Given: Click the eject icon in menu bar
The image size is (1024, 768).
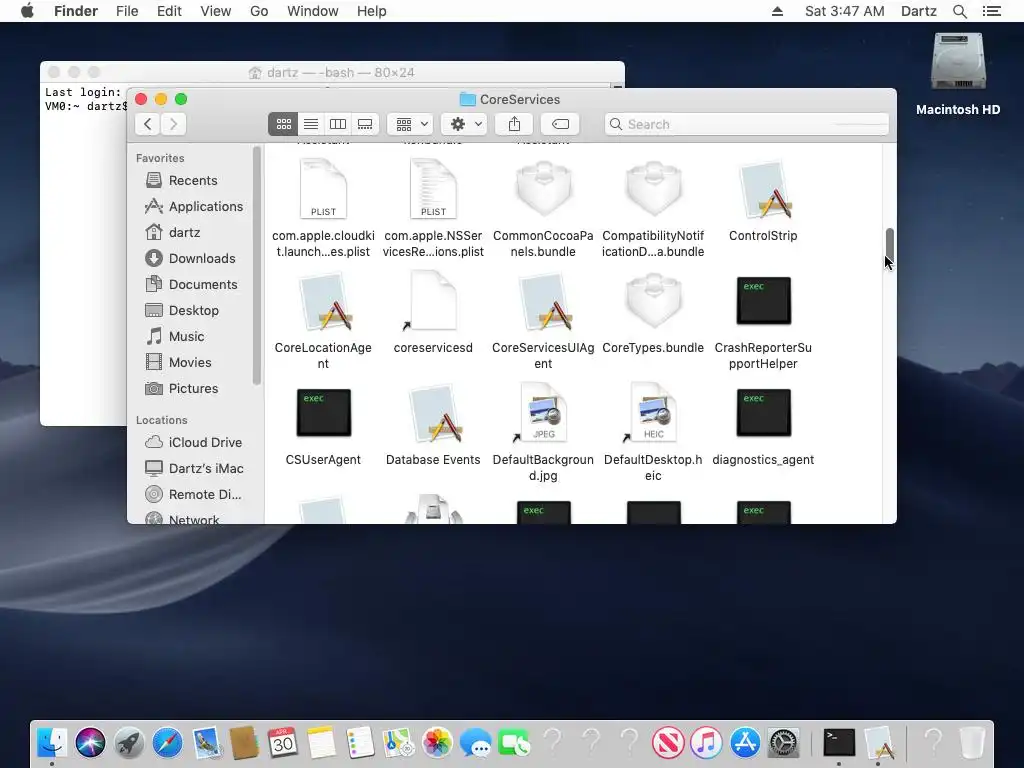Looking at the screenshot, I should tap(777, 11).
